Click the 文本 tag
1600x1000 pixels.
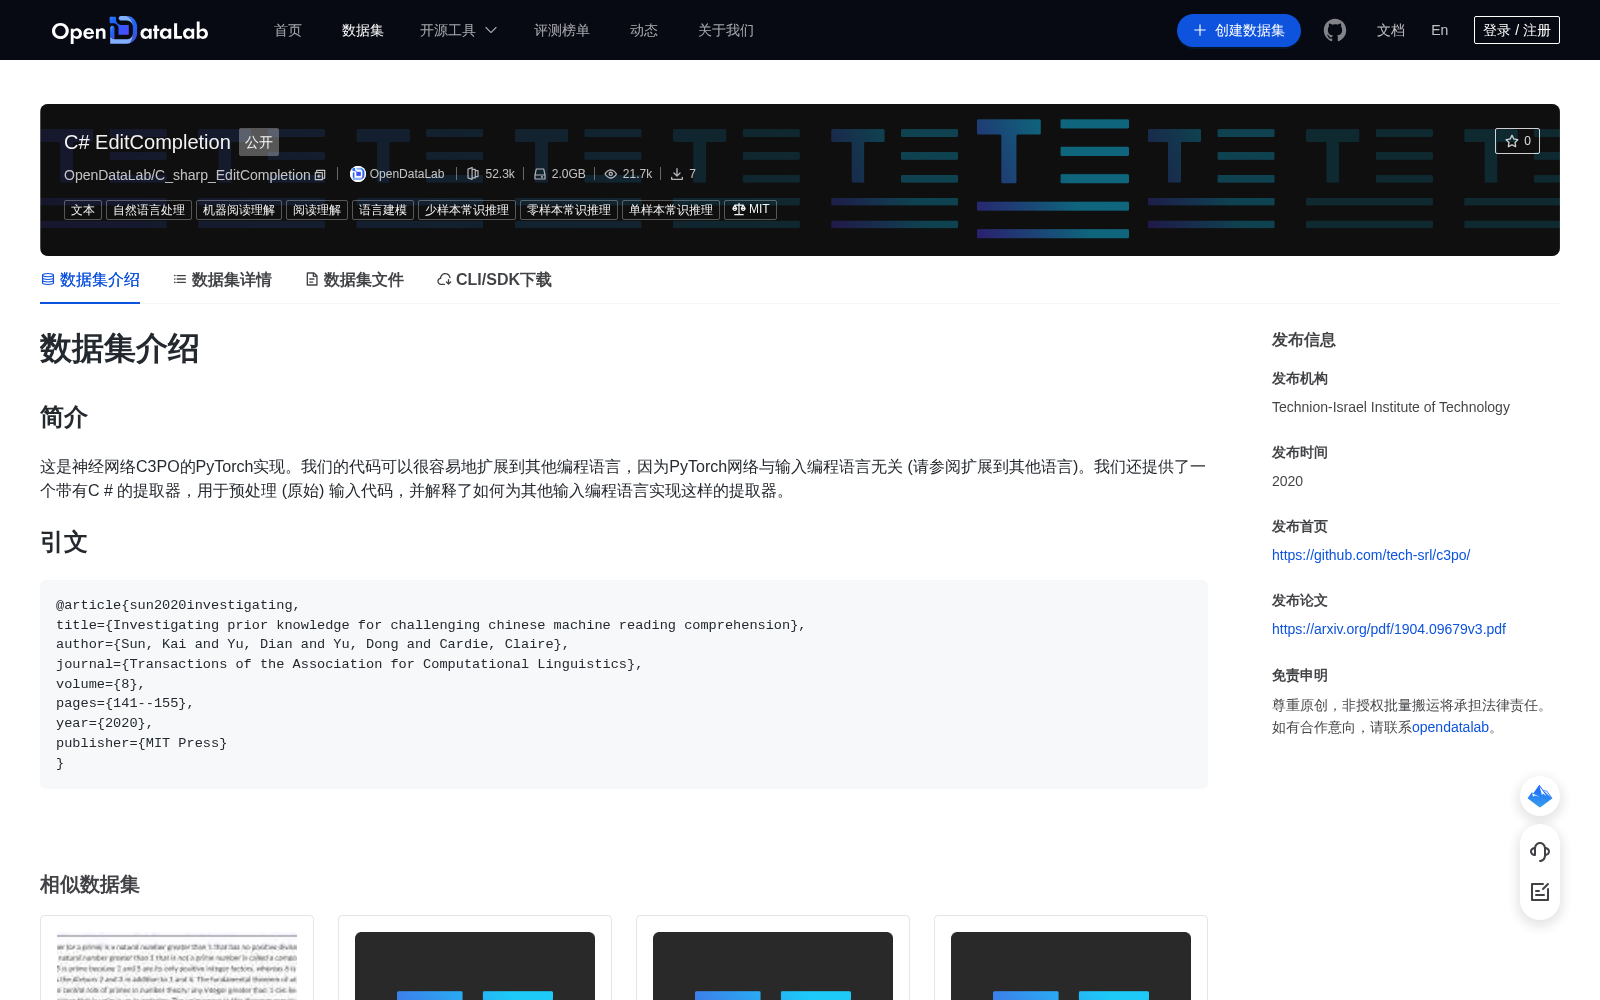tap(83, 210)
